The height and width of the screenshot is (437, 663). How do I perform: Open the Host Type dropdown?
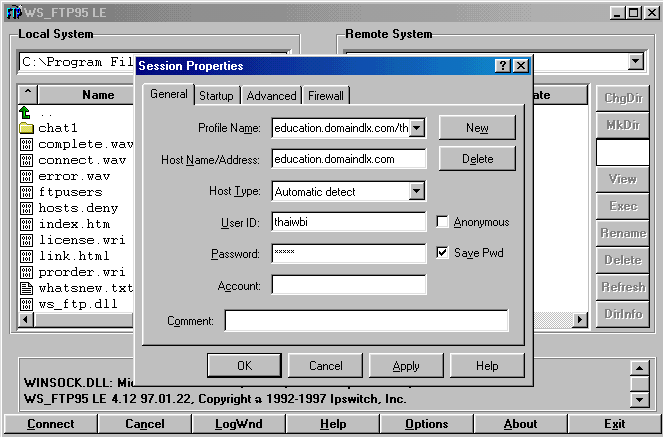point(416,191)
